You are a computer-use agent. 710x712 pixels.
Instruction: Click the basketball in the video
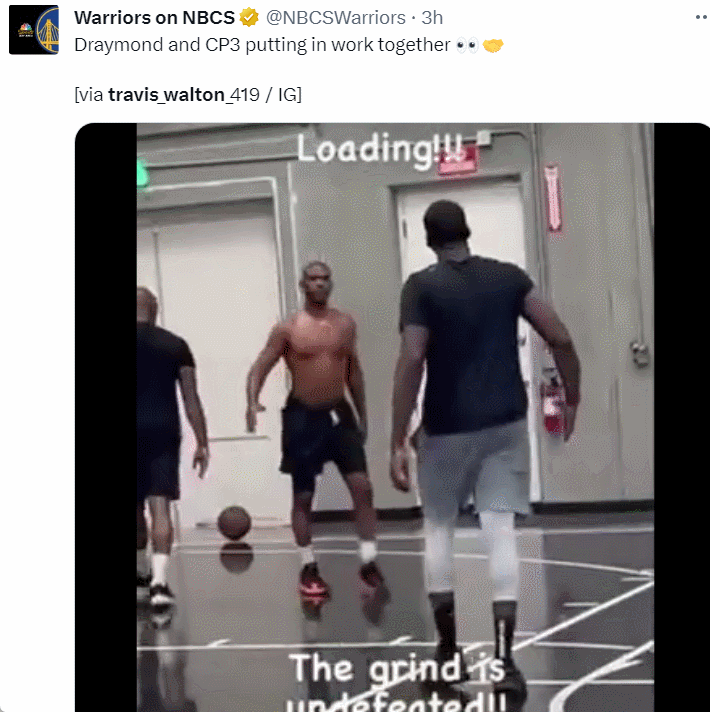tap(234, 523)
